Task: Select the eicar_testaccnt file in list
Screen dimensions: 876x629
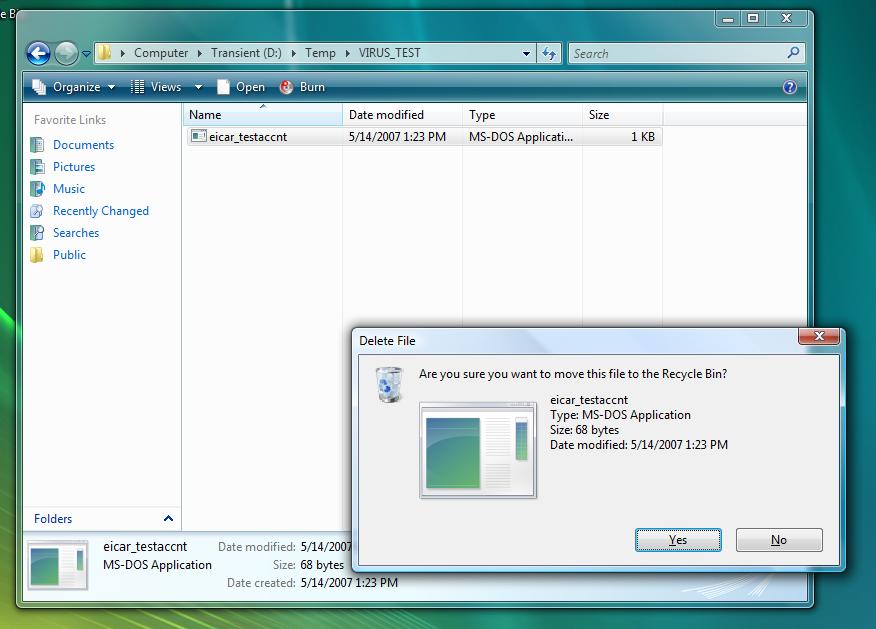Action: click(248, 137)
